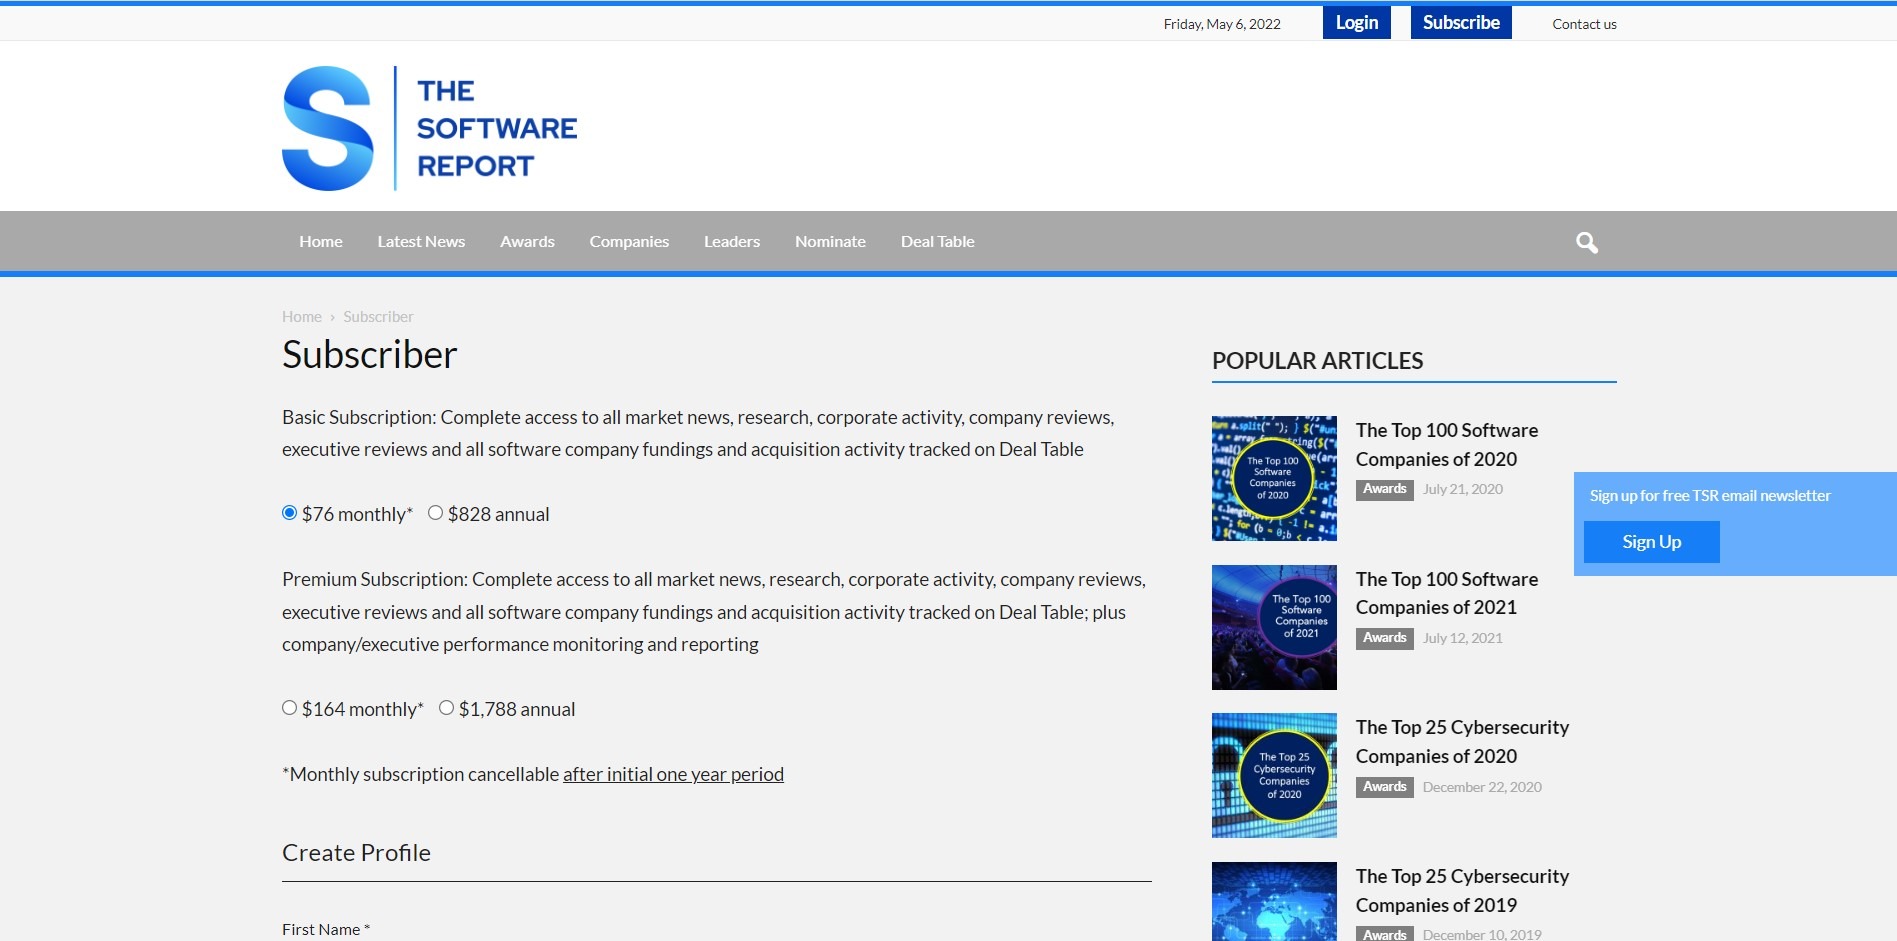The height and width of the screenshot is (941, 1897).
Task: Open Top 100 Software Companies of 2021 article
Action: coord(1447,593)
